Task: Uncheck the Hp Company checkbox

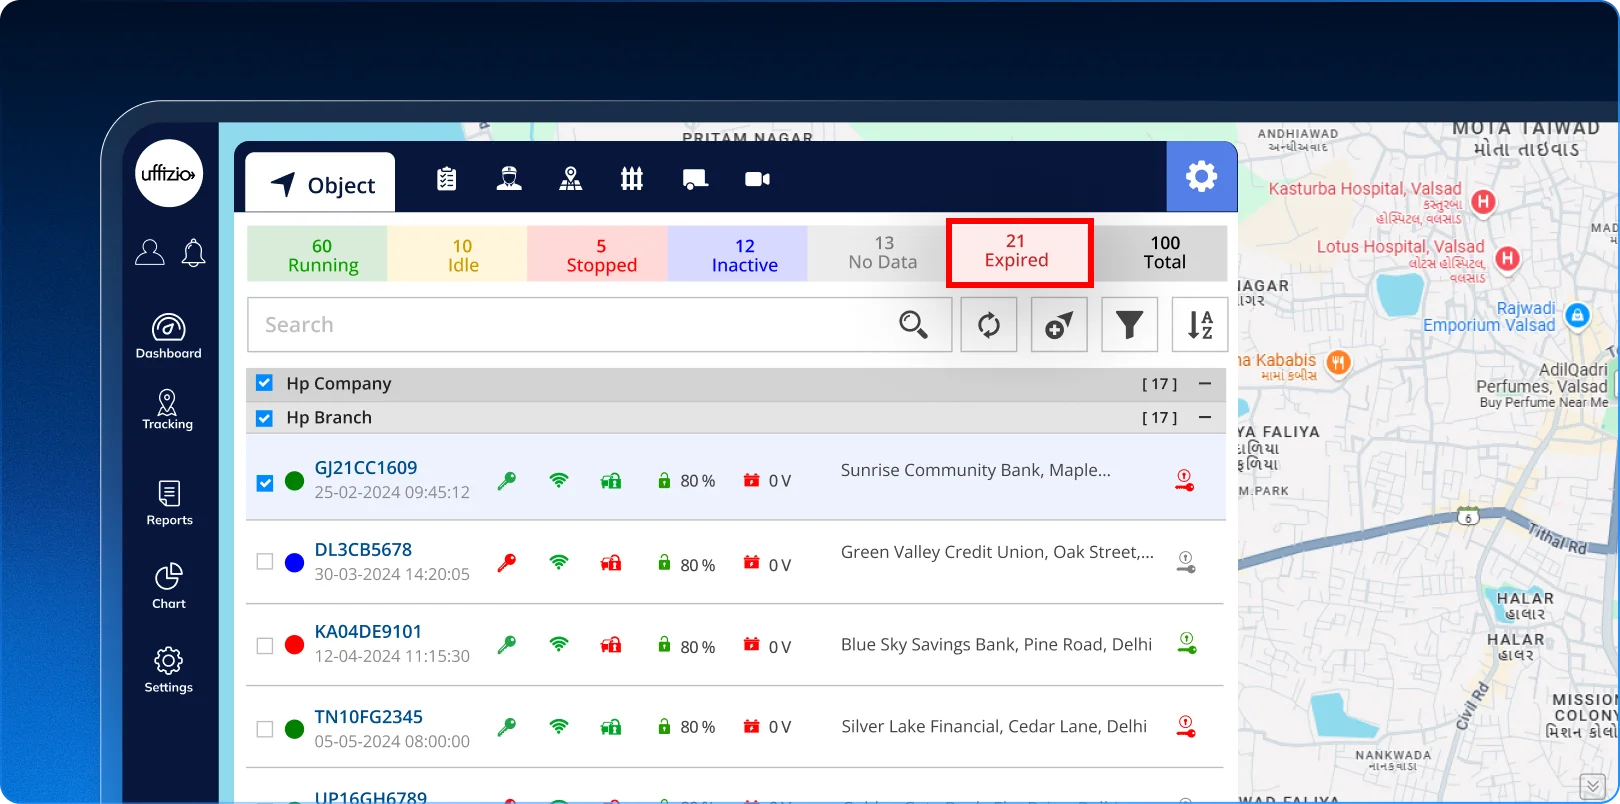Action: tap(264, 383)
